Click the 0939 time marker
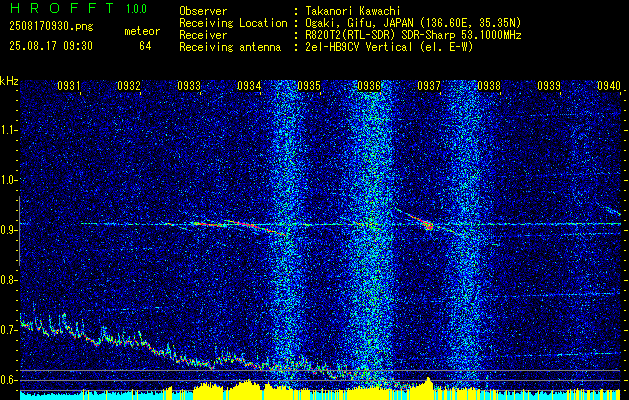 coord(549,85)
